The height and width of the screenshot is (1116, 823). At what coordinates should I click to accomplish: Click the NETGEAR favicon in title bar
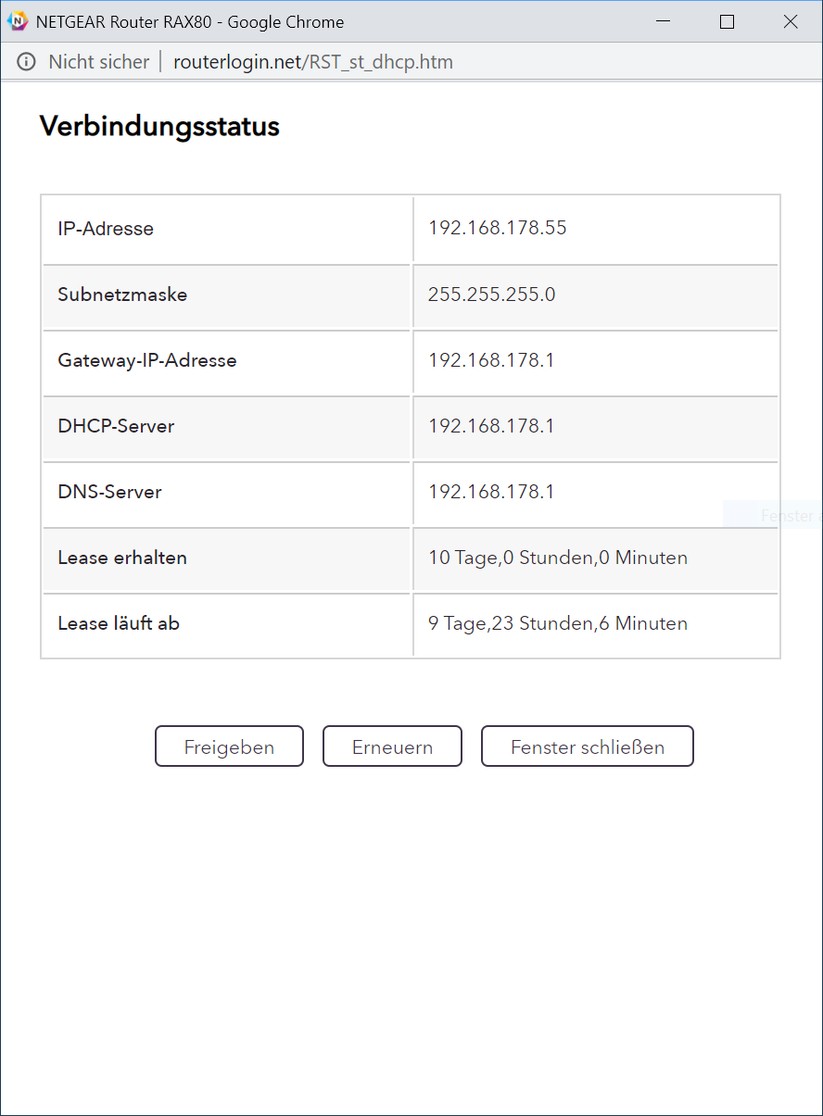[x=18, y=21]
